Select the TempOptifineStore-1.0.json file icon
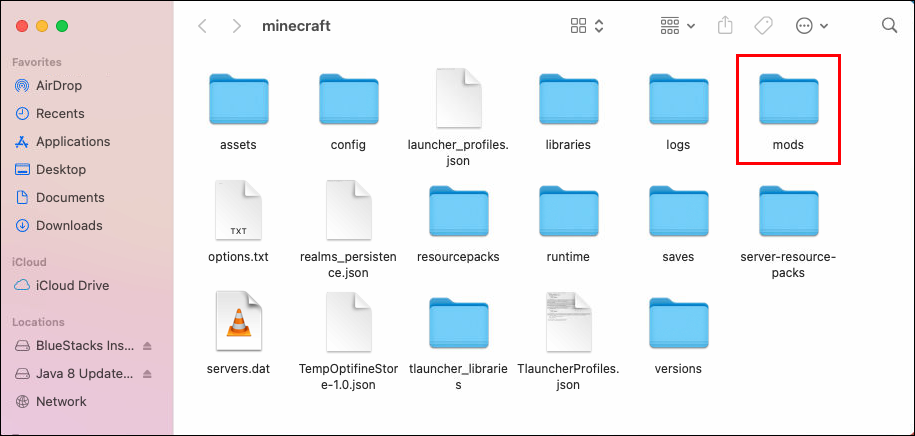The height and width of the screenshot is (436, 915). 348,322
